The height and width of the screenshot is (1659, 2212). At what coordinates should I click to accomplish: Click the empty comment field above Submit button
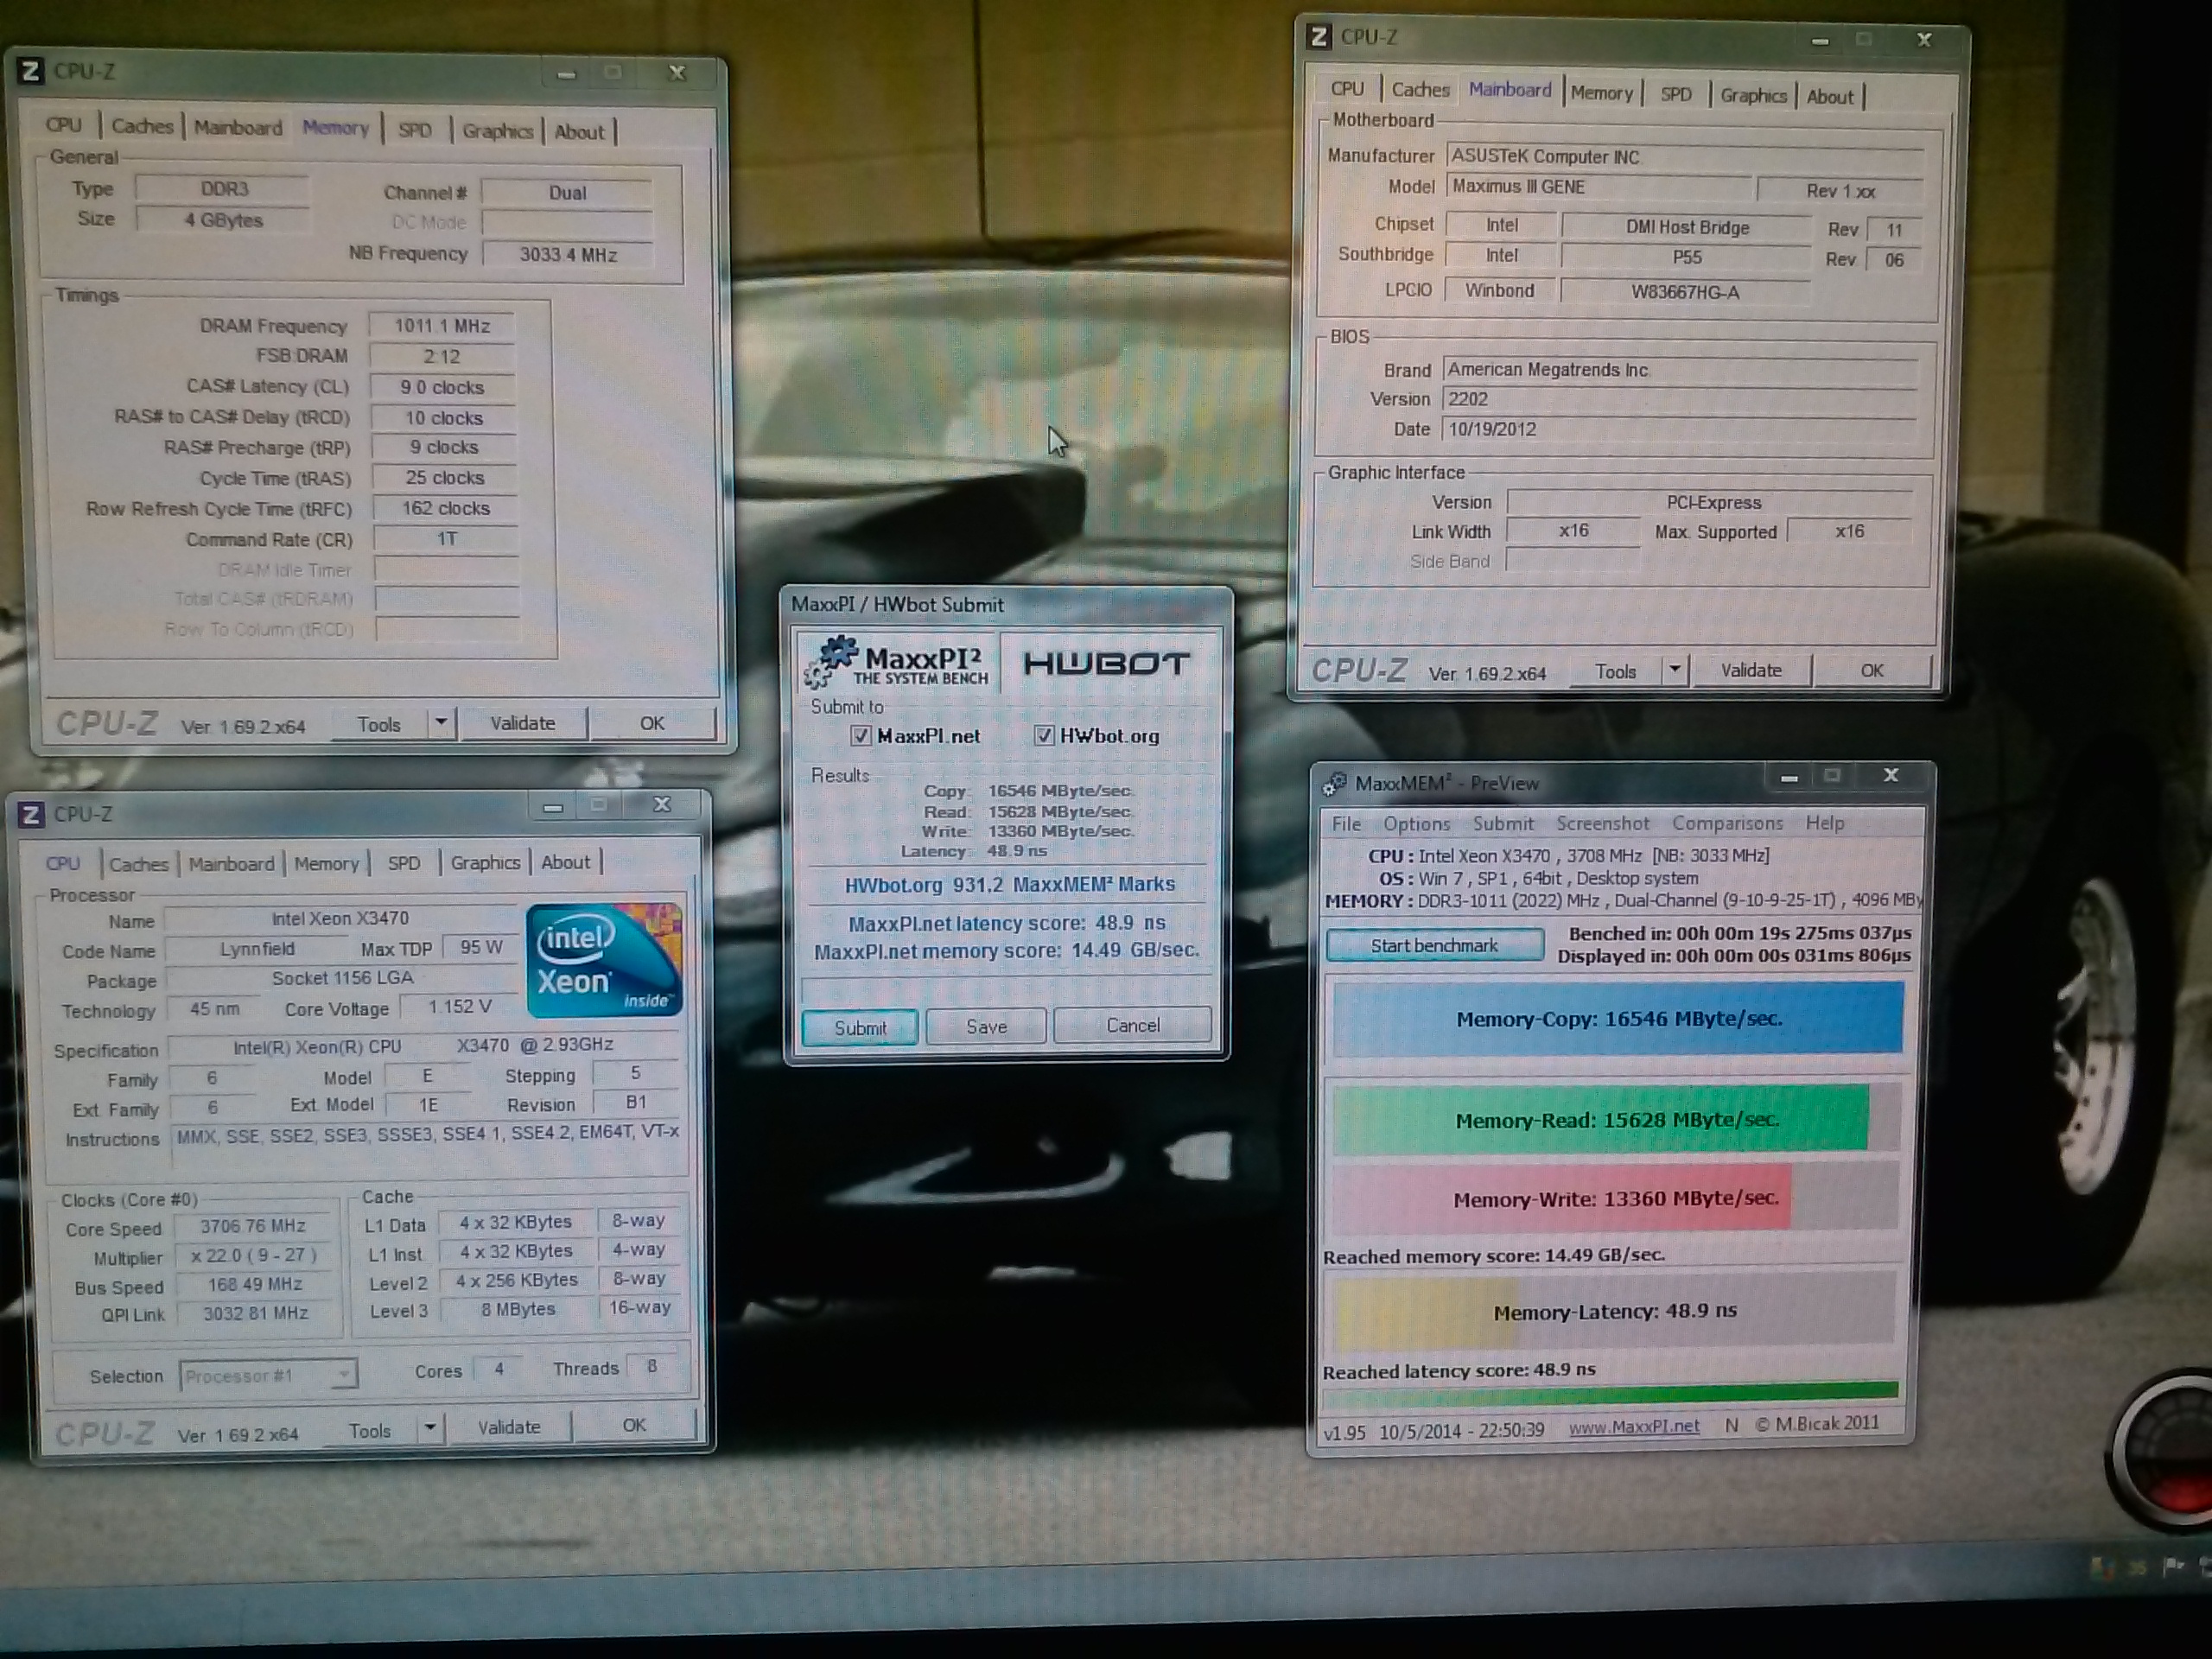point(1006,989)
